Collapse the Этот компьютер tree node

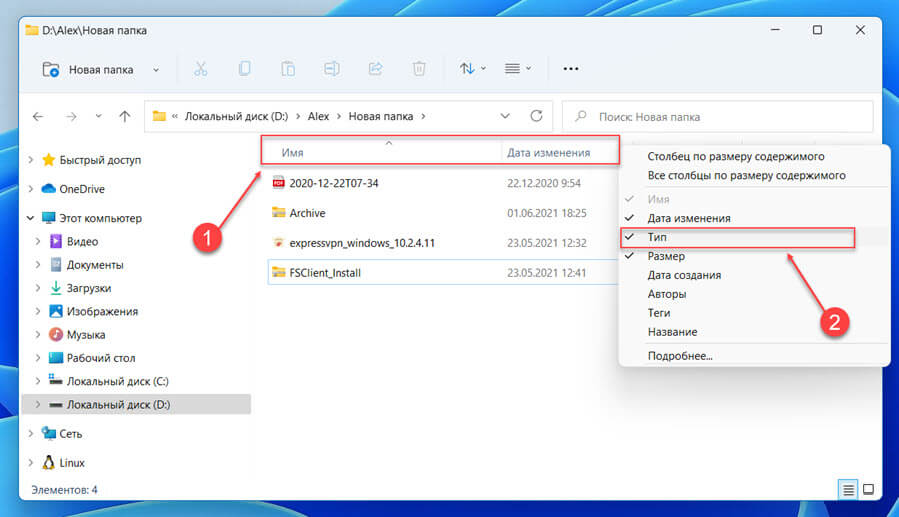click(31, 218)
